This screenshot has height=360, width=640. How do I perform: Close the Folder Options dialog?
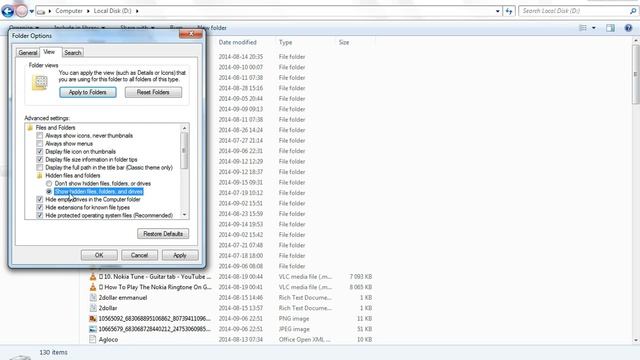tap(191, 34)
